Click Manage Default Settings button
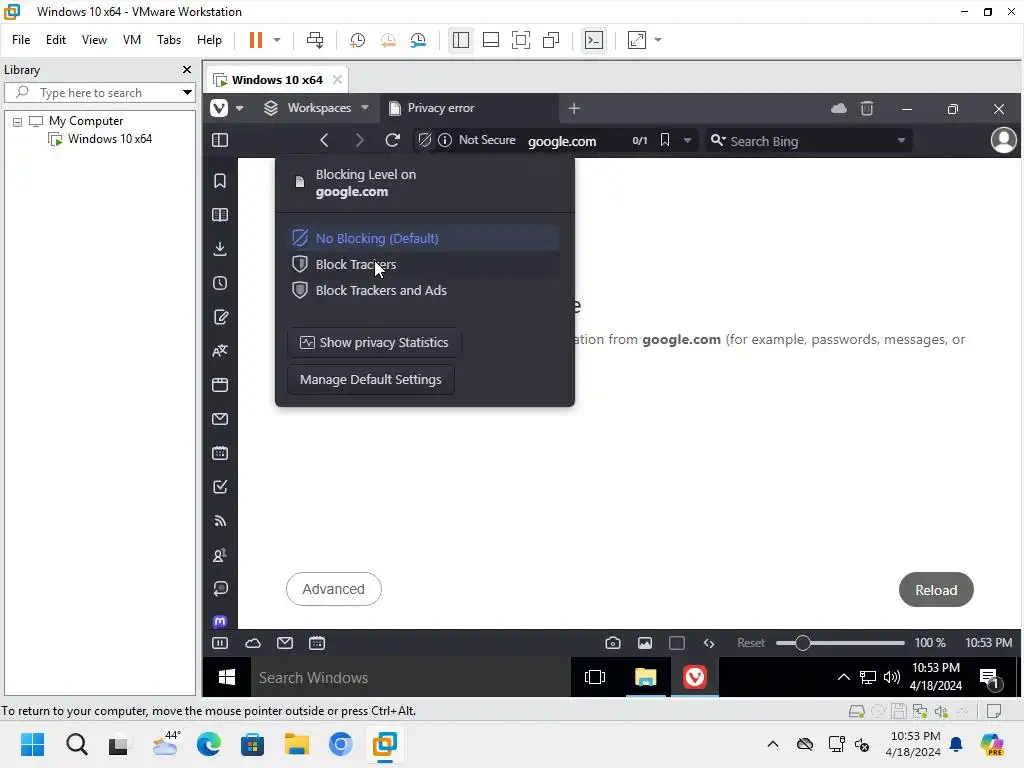Image resolution: width=1024 pixels, height=768 pixels. click(371, 379)
